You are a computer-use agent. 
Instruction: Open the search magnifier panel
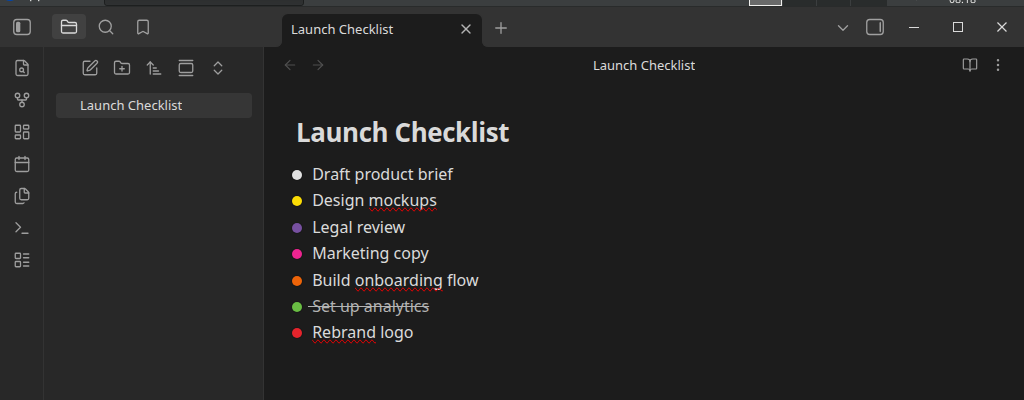pos(106,27)
